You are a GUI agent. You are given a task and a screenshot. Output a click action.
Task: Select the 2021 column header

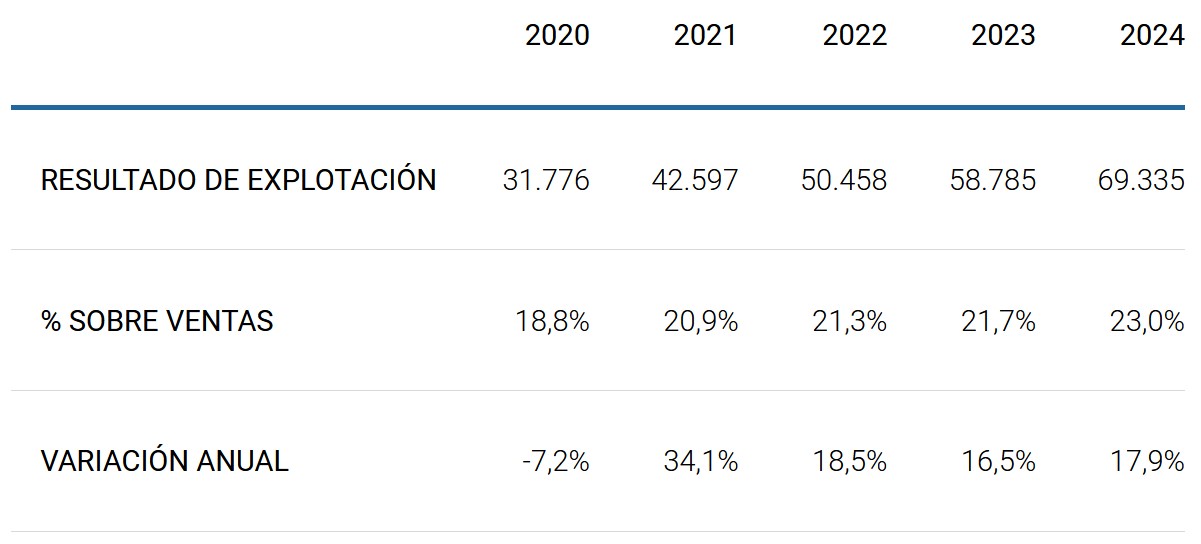point(705,36)
